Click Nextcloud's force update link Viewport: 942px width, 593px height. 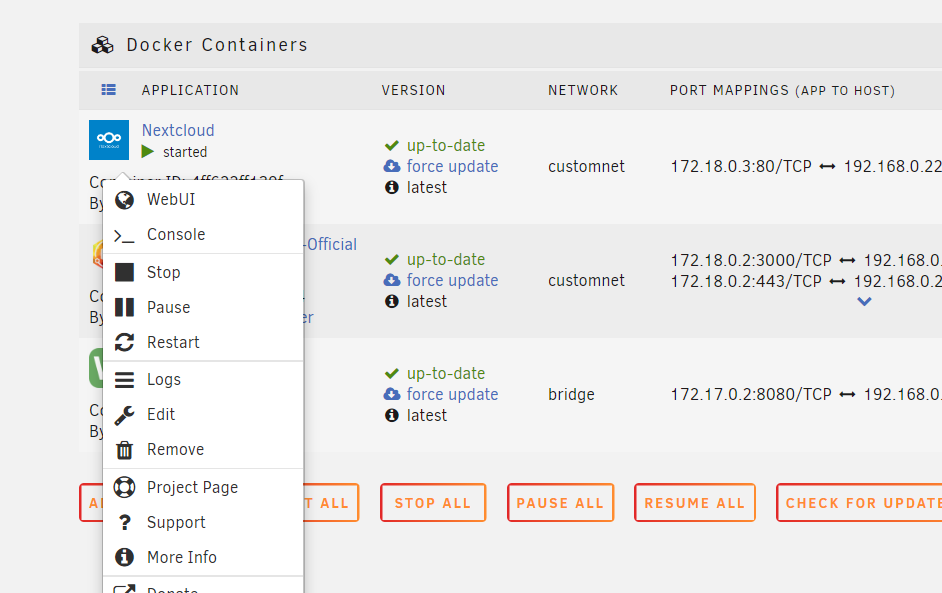click(x=452, y=166)
